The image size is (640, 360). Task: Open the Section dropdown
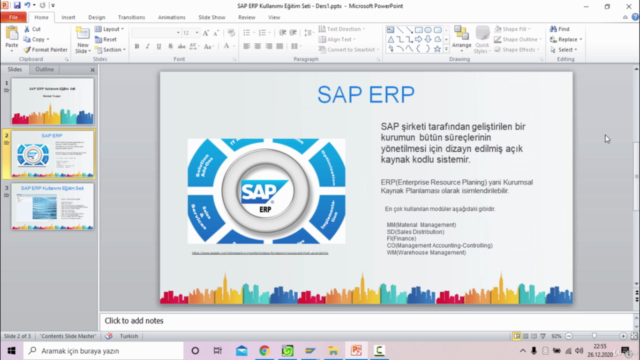110,50
